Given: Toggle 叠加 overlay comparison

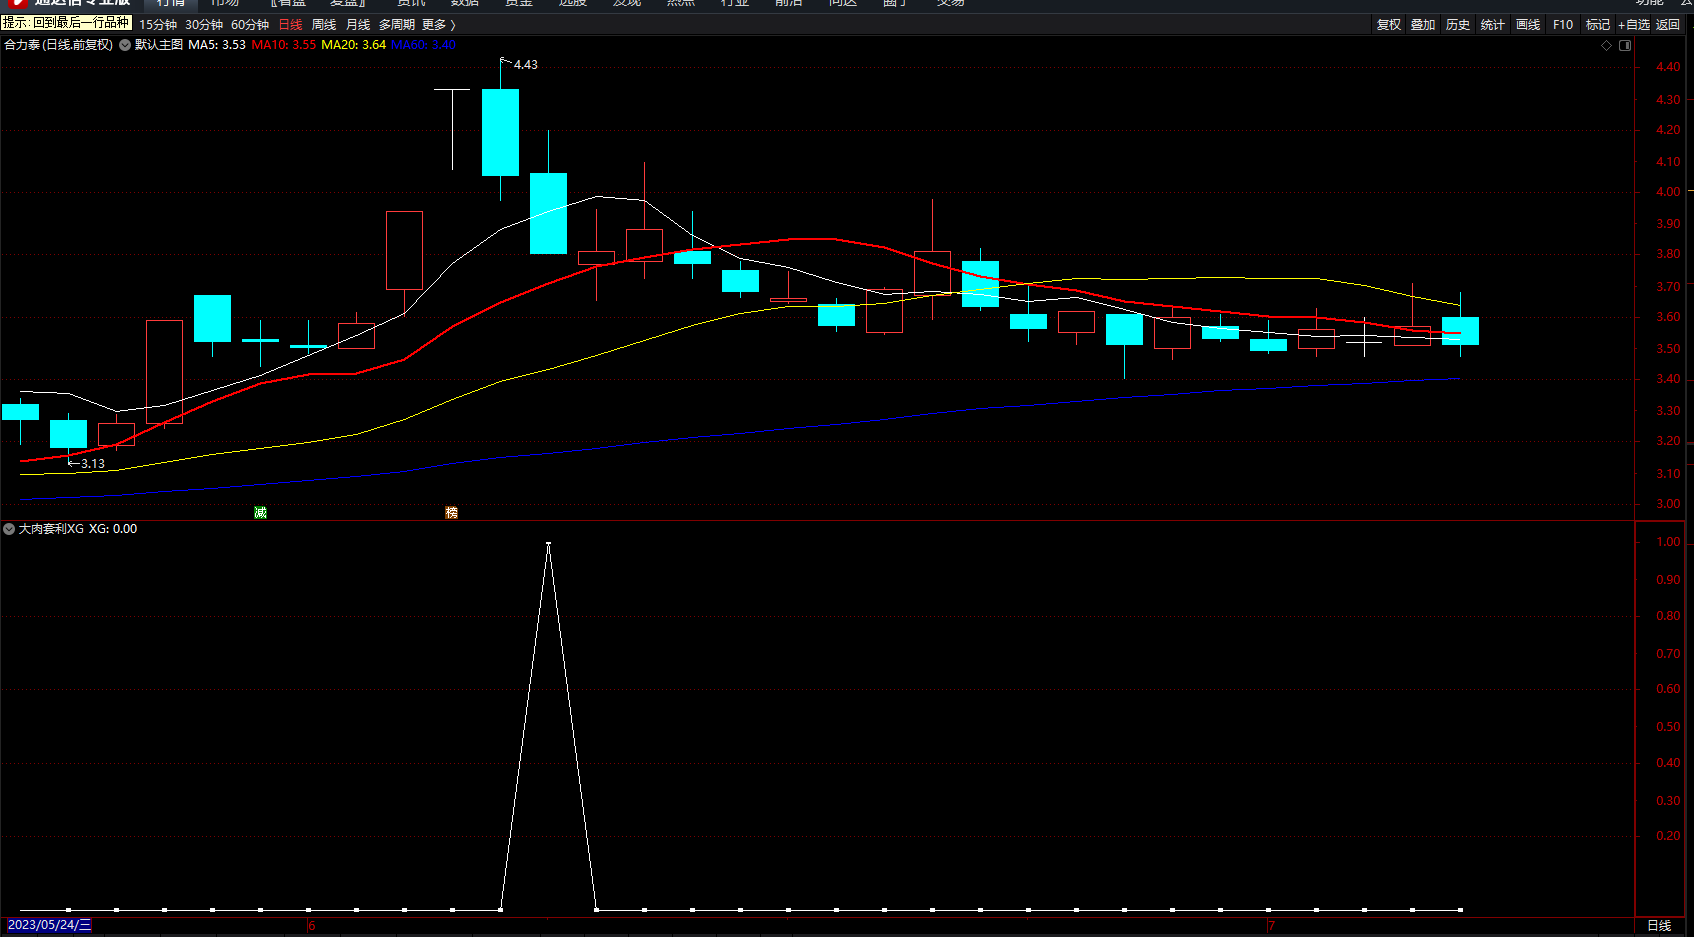Looking at the screenshot, I should coord(1422,25).
